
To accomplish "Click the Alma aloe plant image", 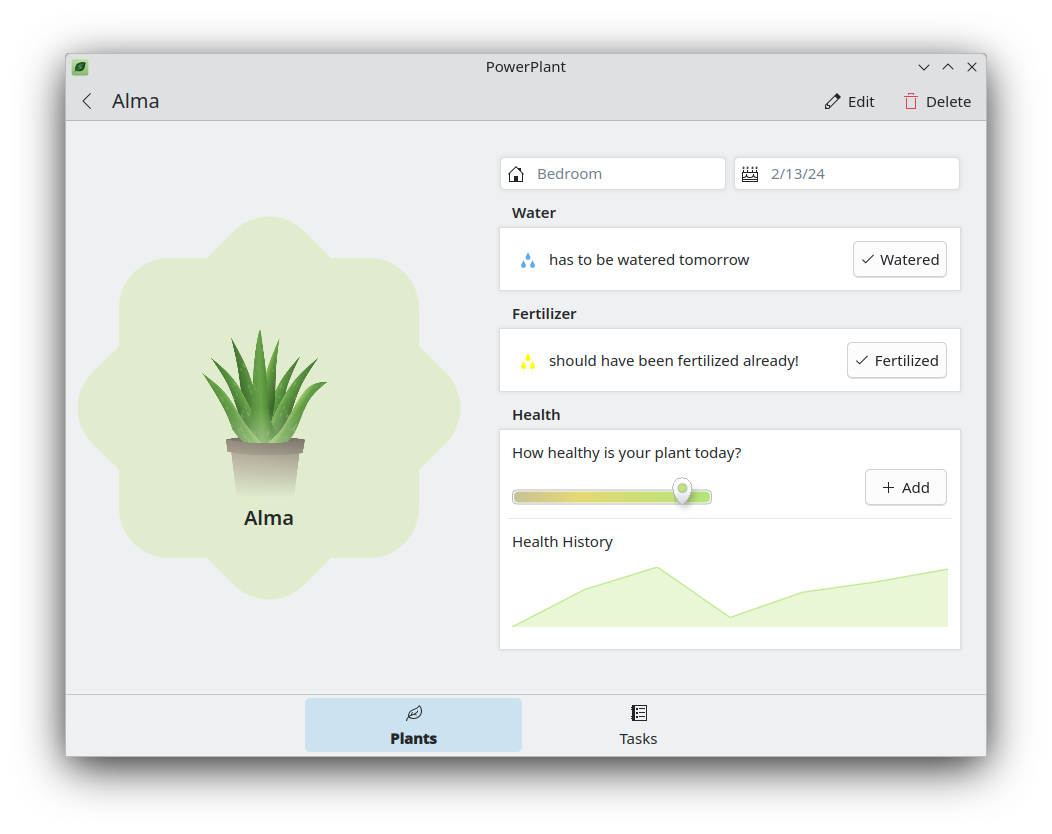I will 265,410.
